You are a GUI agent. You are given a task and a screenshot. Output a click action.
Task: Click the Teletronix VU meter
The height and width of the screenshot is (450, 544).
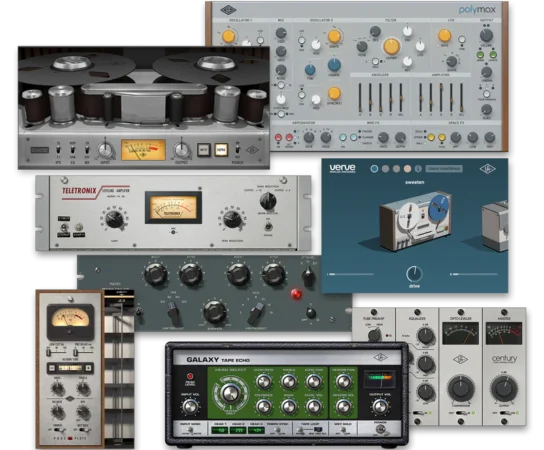tap(173, 207)
